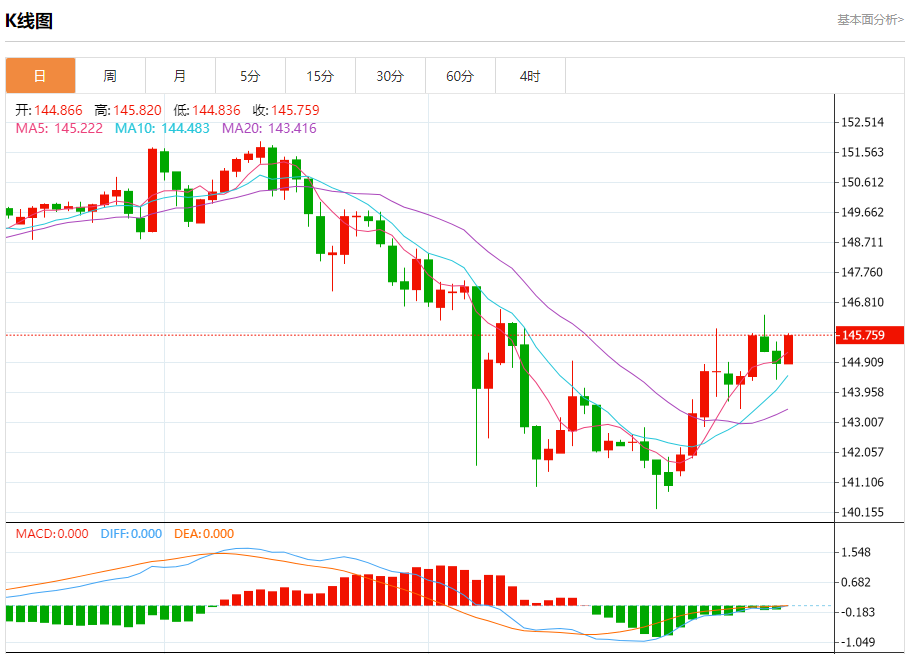Viewport: 912px width, 654px height.
Task: Click the red 145.759 current price tag
Action: coord(870,335)
